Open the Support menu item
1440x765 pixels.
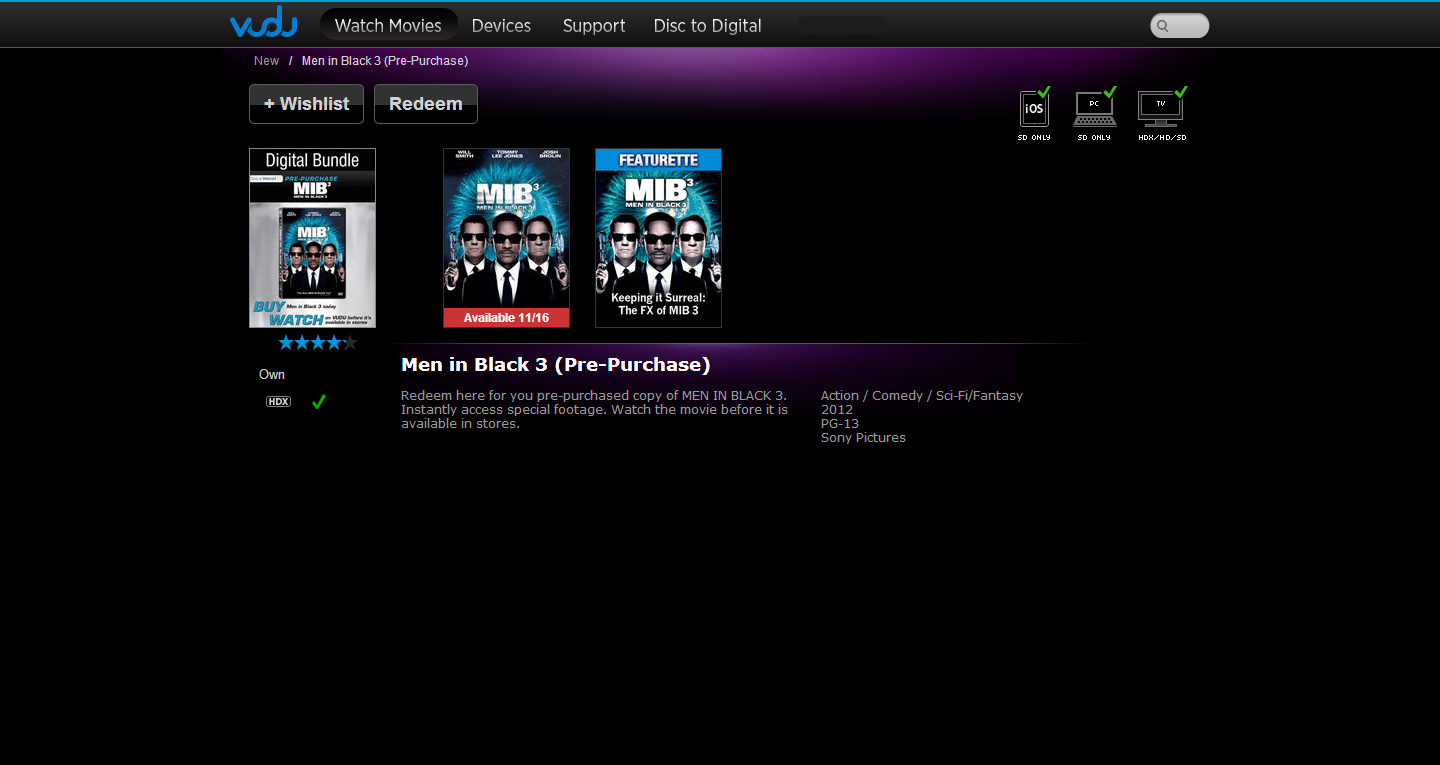(x=594, y=26)
